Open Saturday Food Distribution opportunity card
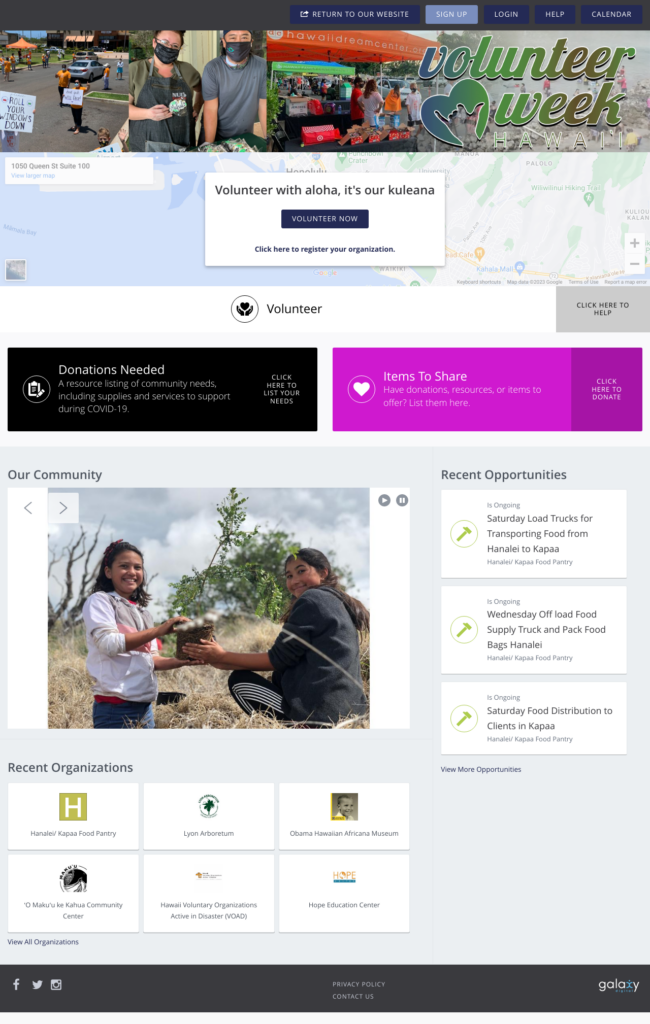 (534, 718)
